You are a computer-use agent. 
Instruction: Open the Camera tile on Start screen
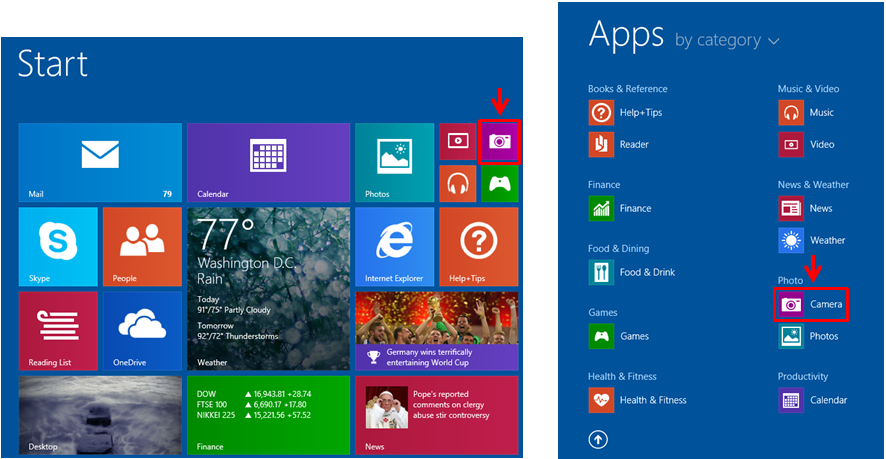pyautogui.click(x=500, y=141)
